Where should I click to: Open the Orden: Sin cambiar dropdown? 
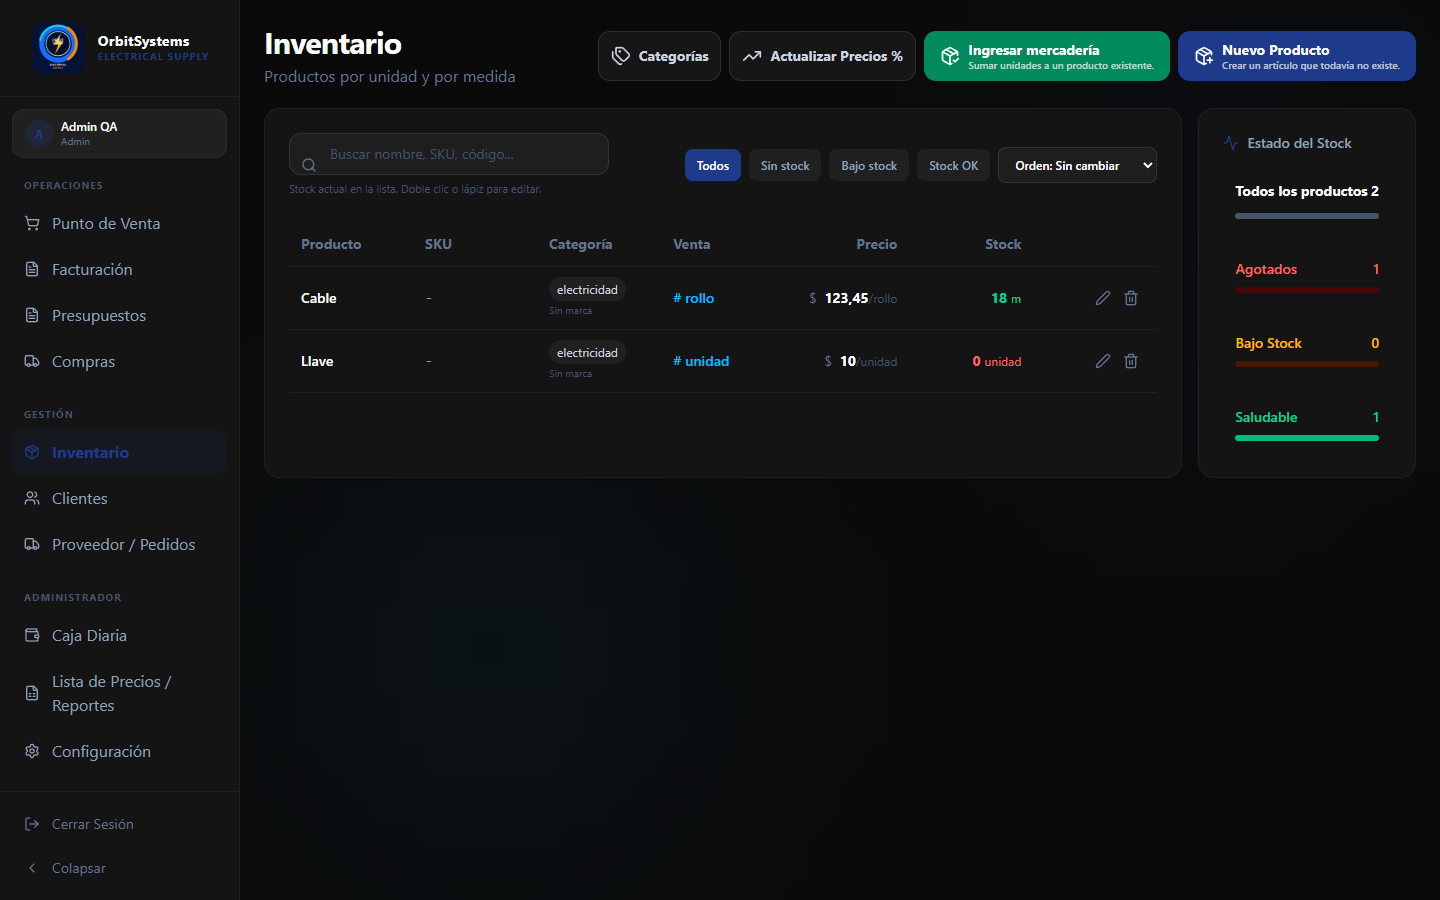pos(1077,166)
